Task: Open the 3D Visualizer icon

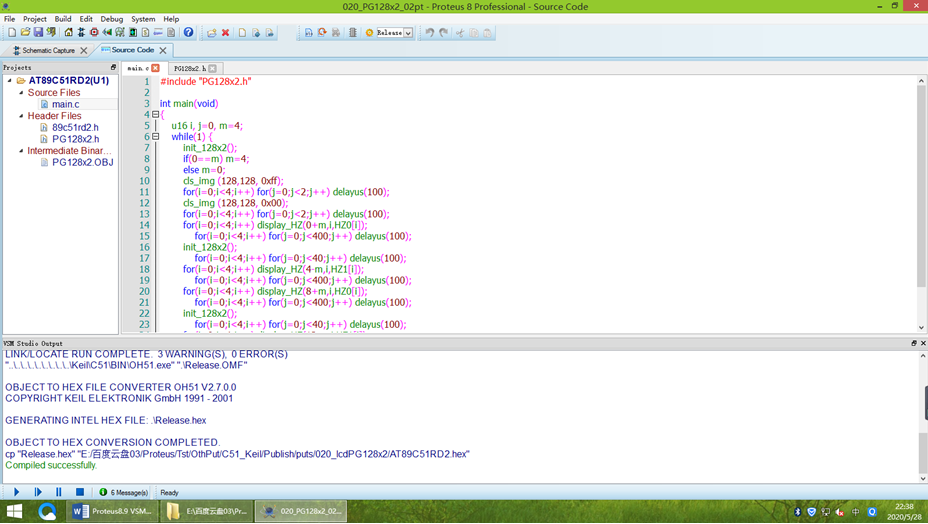Action: [x=107, y=33]
